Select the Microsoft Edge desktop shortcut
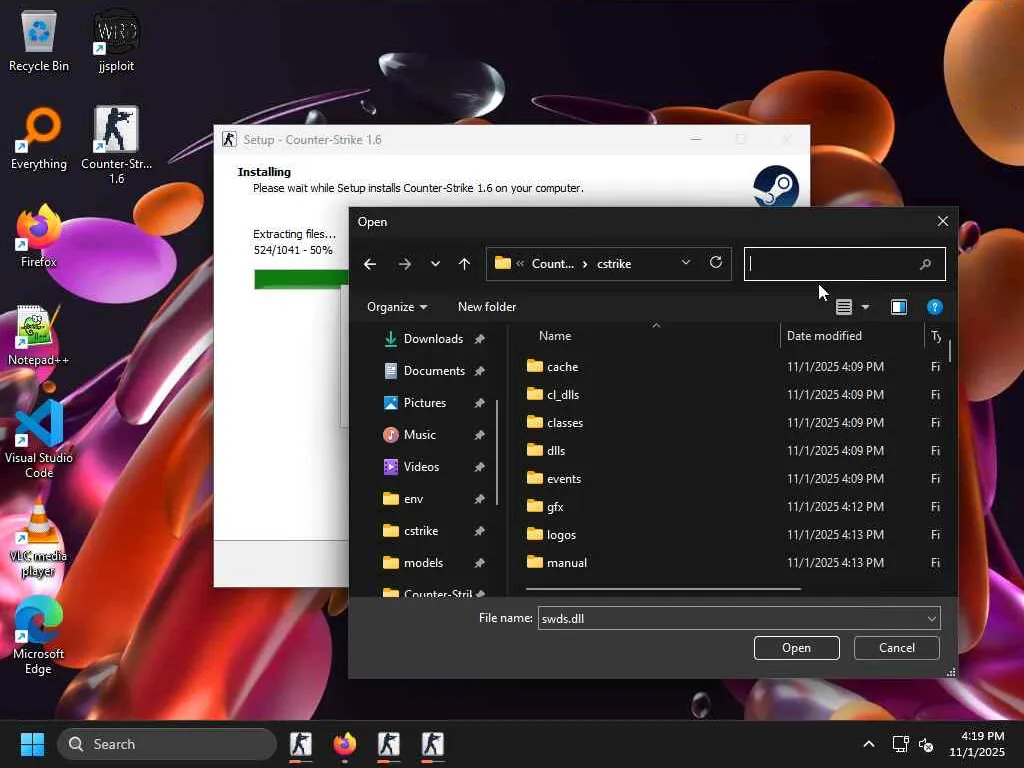 pos(39,635)
